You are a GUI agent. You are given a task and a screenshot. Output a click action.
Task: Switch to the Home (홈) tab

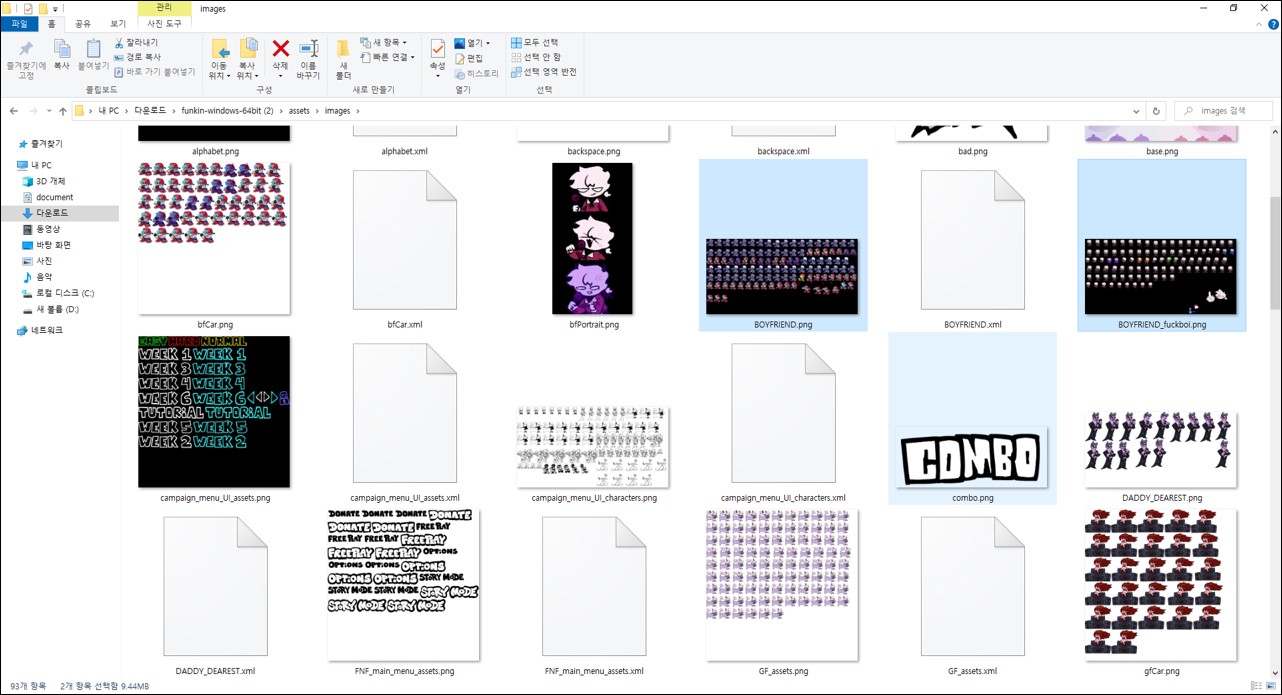pyautogui.click(x=51, y=23)
